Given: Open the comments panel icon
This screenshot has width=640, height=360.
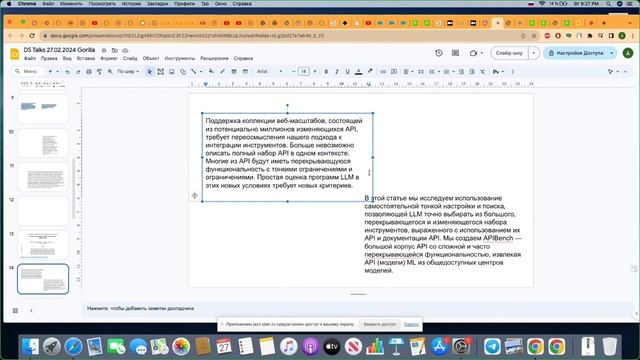Looking at the screenshot, I should tap(456, 53).
